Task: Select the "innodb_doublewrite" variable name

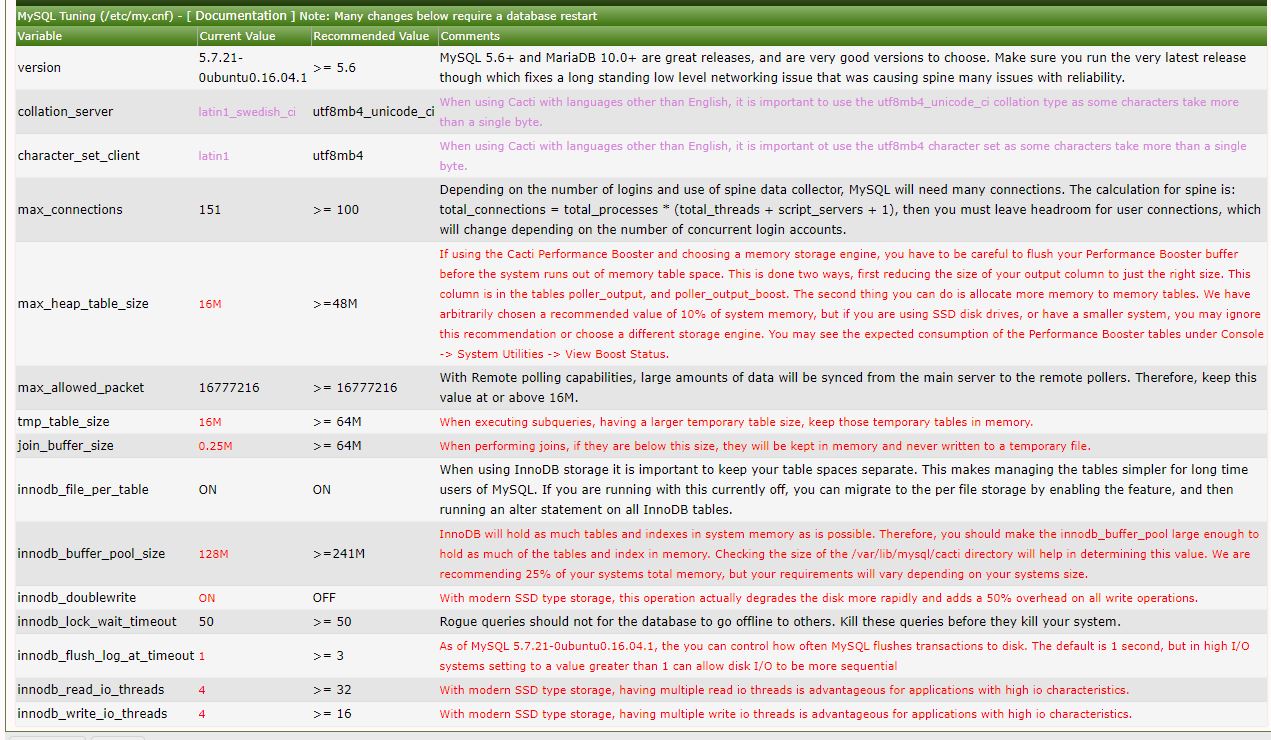Action: pyautogui.click(x=77, y=598)
